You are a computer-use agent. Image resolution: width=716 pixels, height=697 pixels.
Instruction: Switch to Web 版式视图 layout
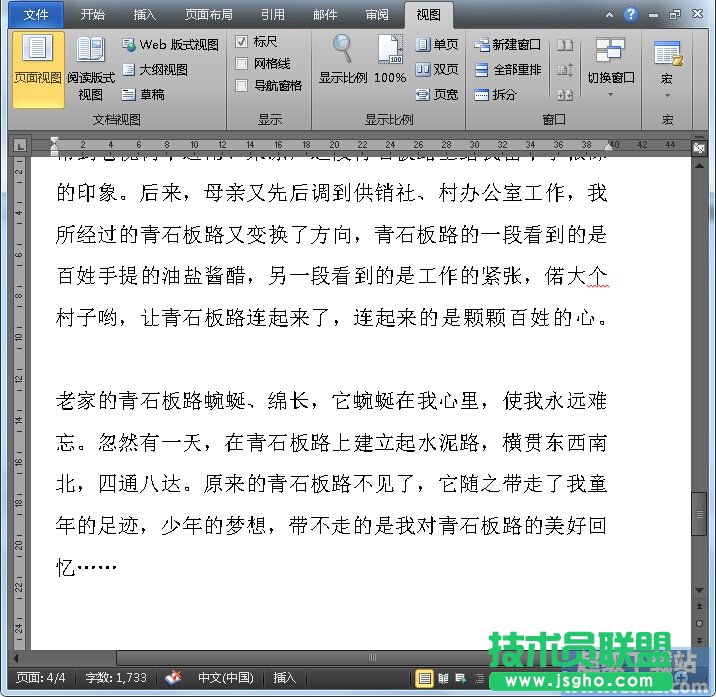pos(170,45)
